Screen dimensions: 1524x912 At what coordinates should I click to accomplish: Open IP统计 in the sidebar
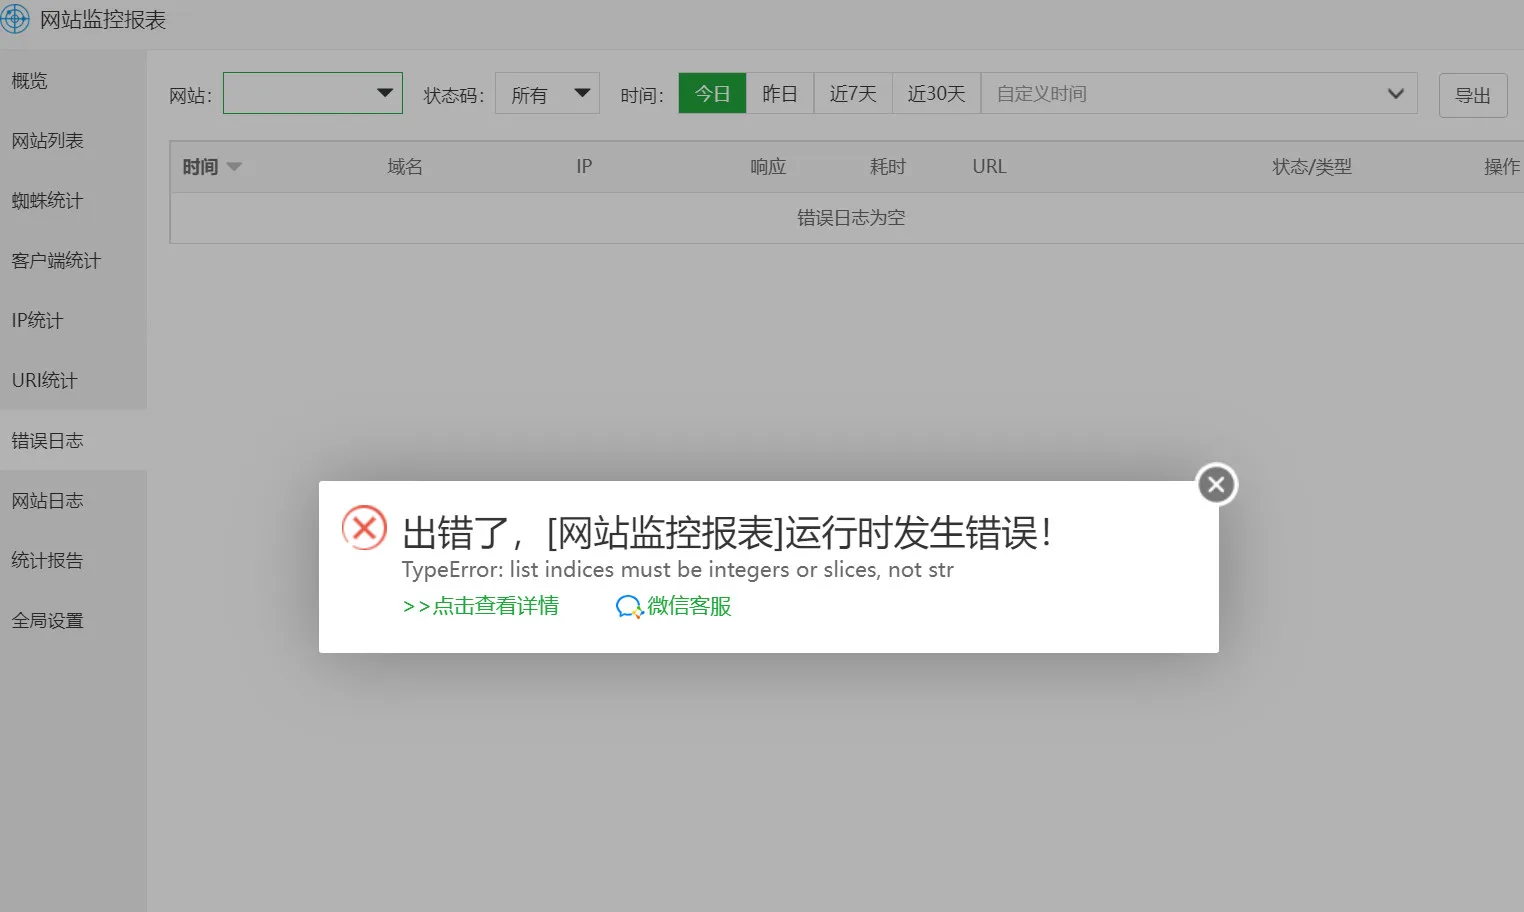coord(73,320)
